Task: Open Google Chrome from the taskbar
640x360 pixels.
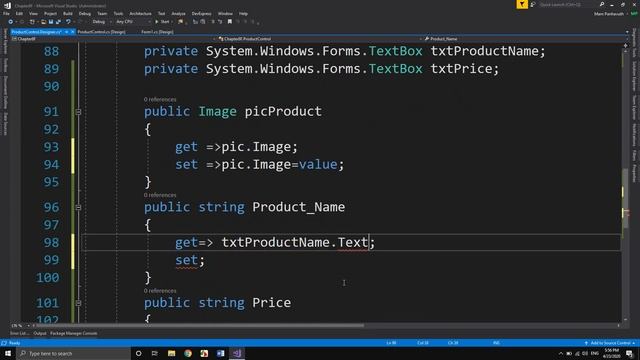Action: 188,353
